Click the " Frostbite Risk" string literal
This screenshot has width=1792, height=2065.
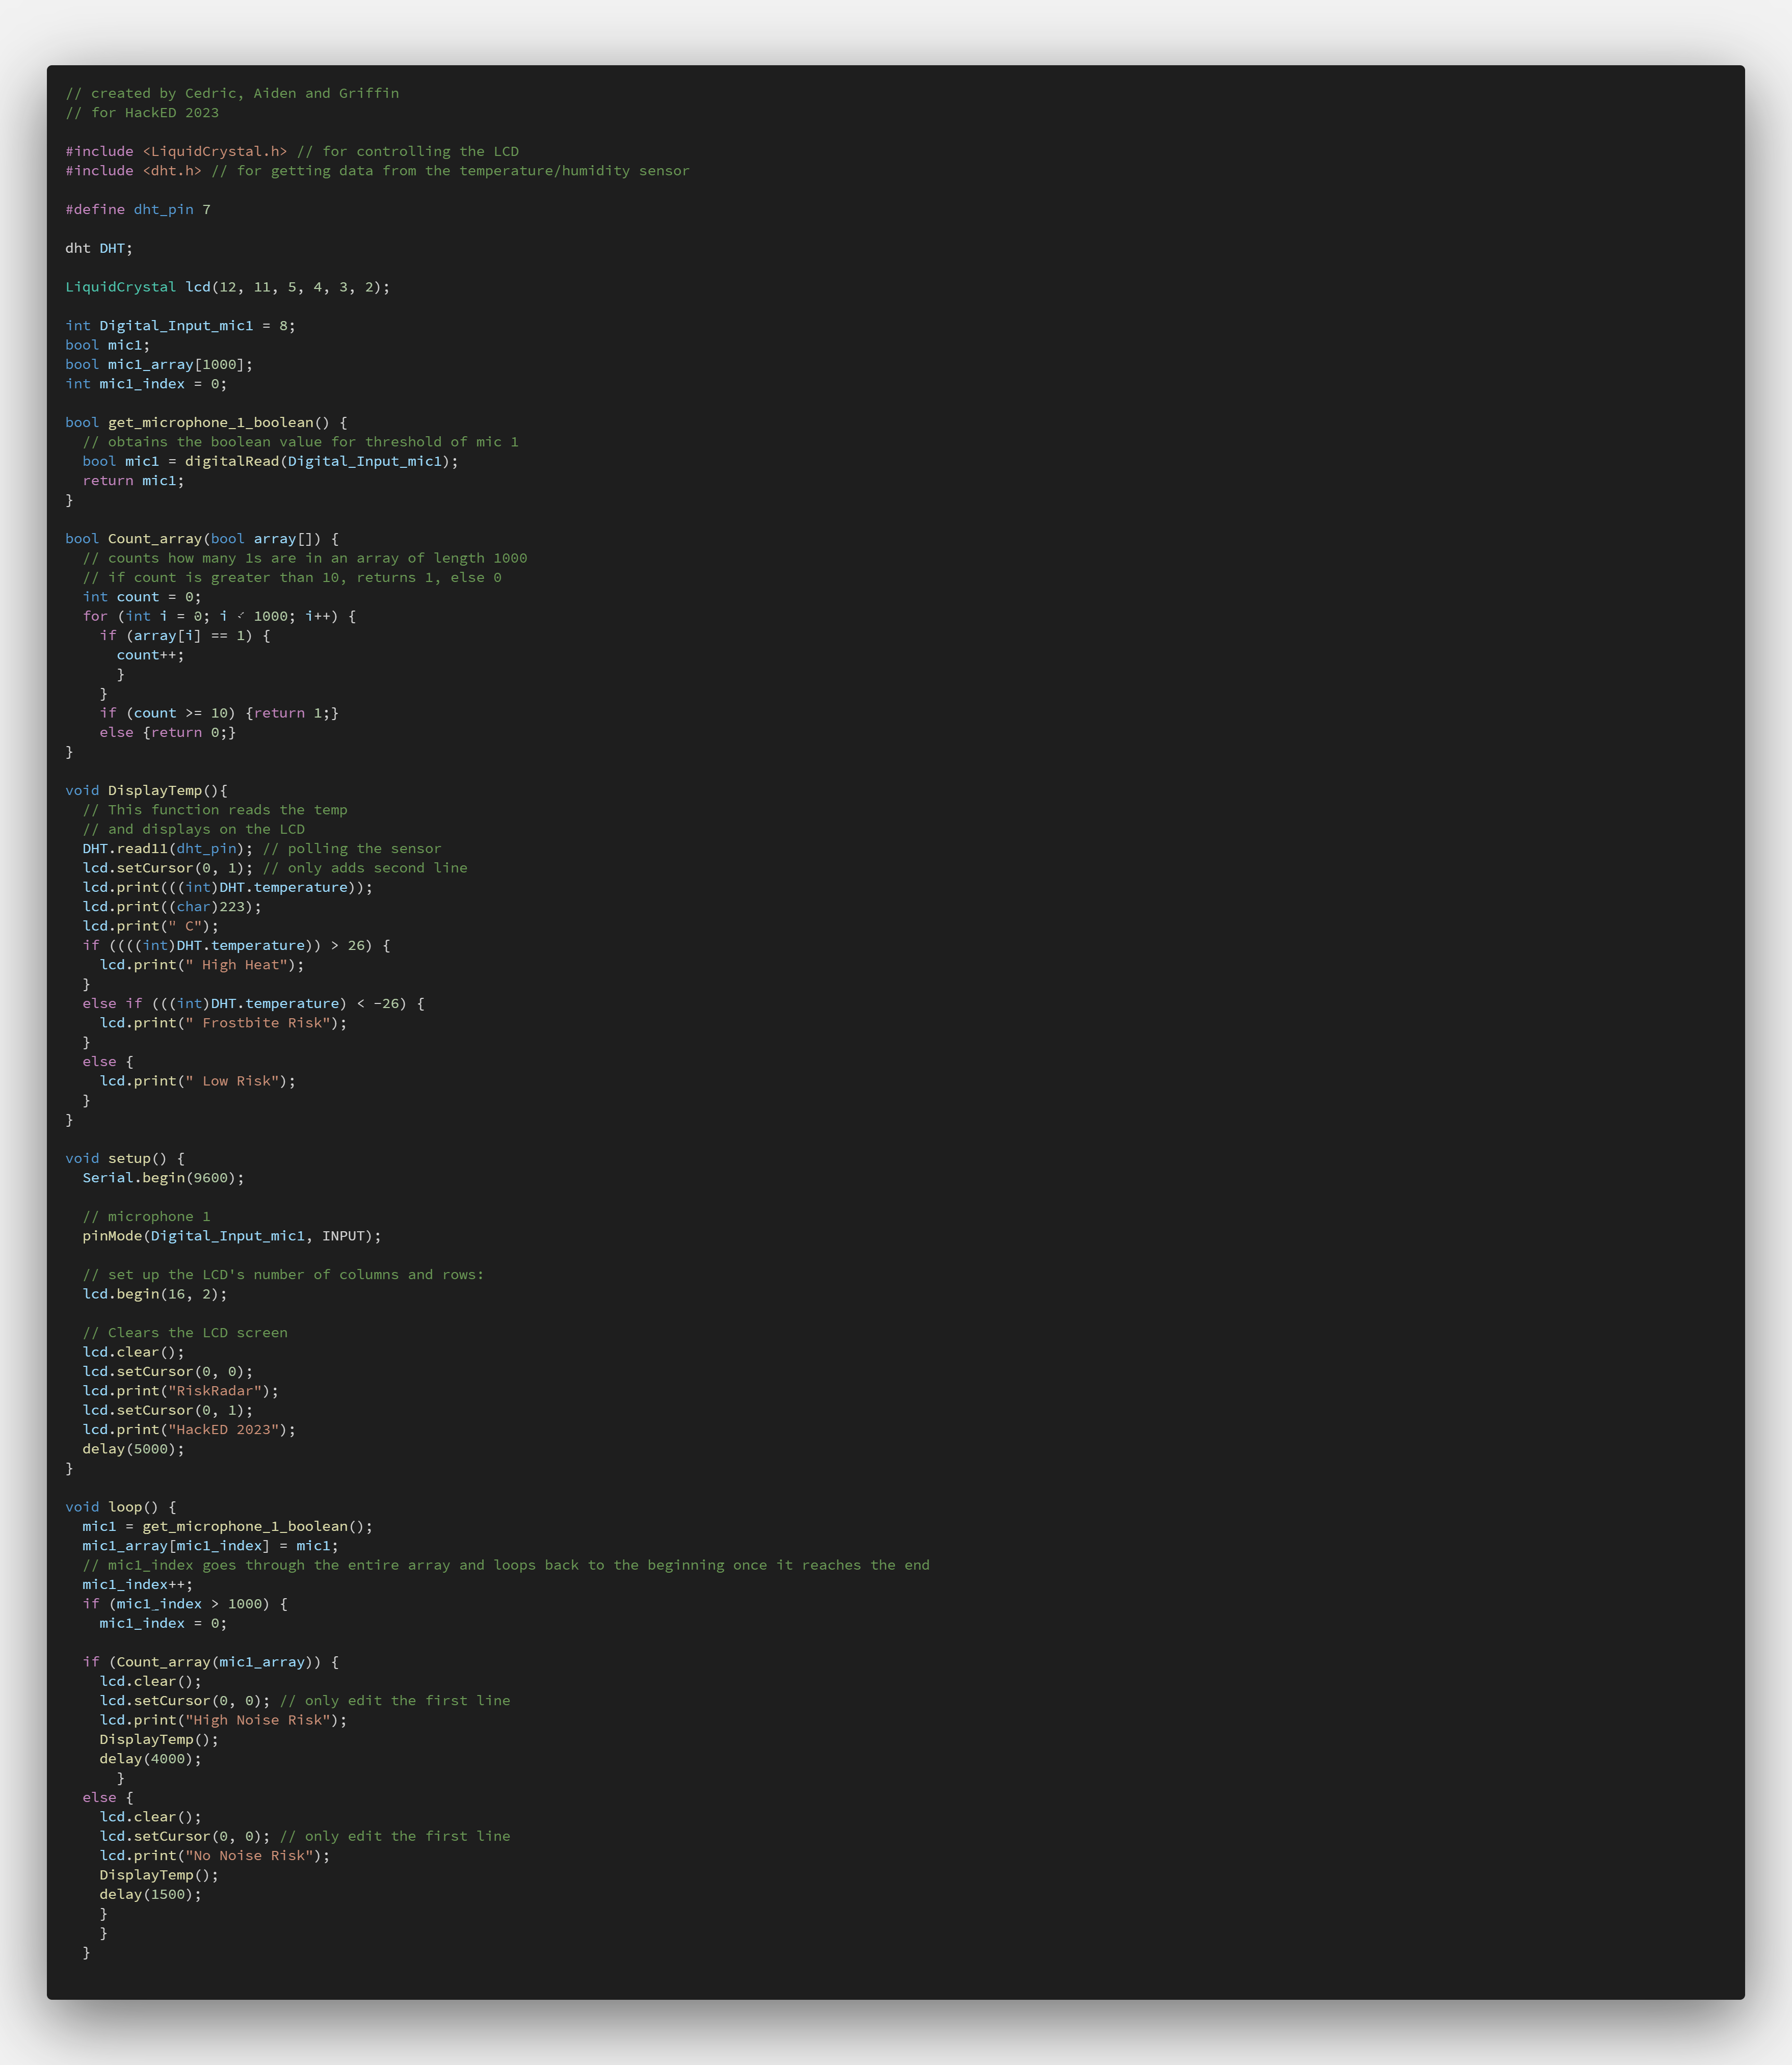tap(257, 1023)
